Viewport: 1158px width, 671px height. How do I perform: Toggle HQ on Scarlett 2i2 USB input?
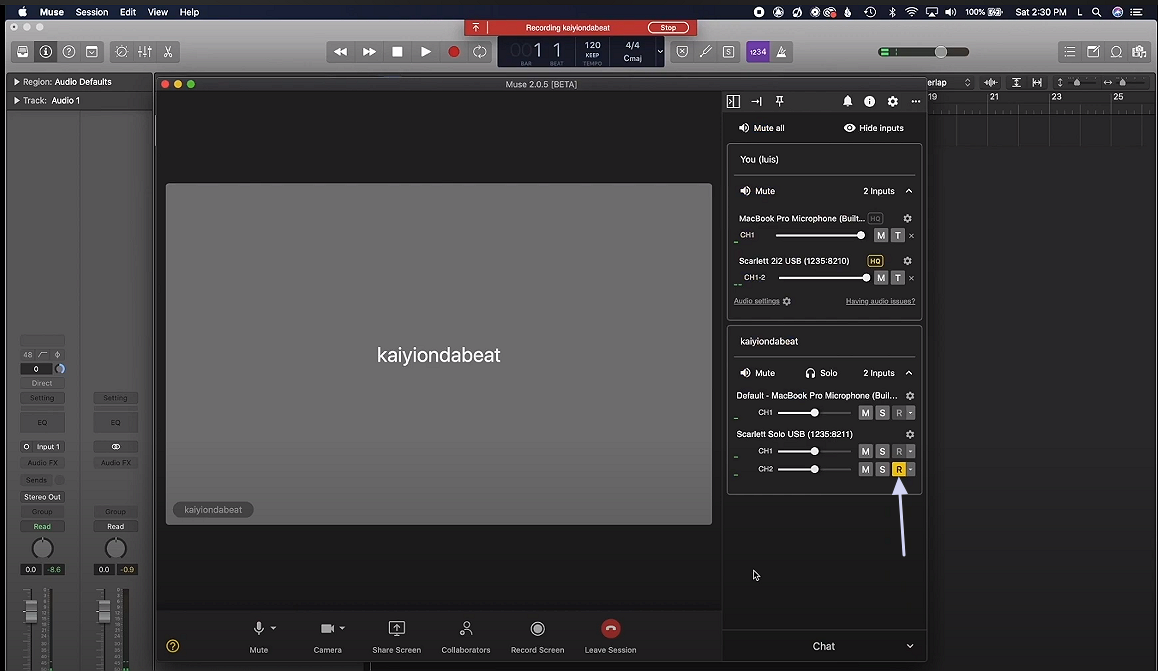point(875,261)
